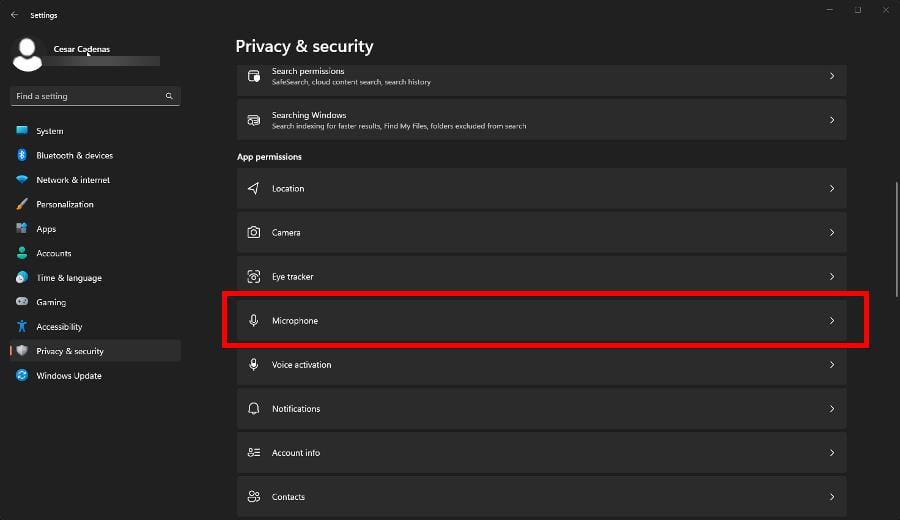Click the Account info icon
The height and width of the screenshot is (520, 900).
click(254, 452)
